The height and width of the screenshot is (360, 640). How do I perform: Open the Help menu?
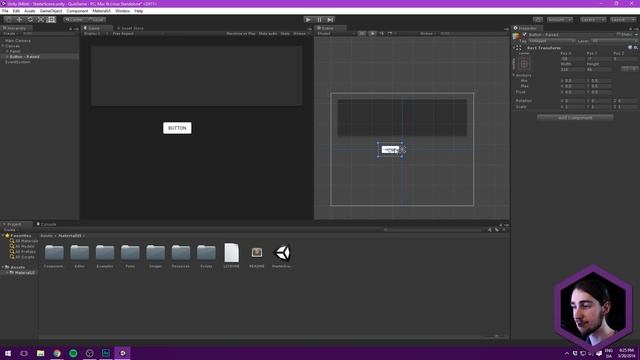click(x=139, y=11)
